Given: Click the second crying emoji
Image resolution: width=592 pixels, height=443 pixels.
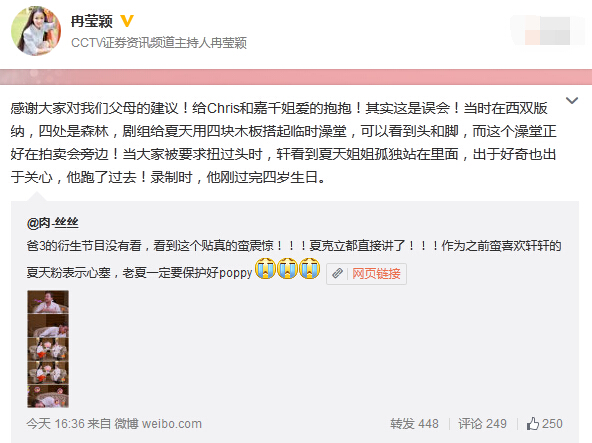Looking at the screenshot, I should [x=287, y=269].
